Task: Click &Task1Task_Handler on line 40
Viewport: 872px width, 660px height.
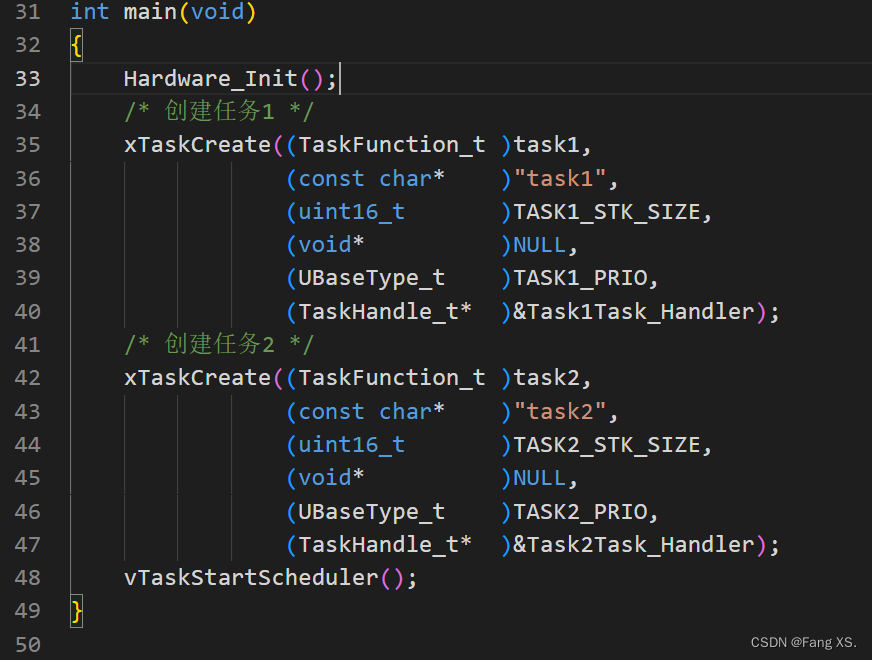Action: pos(633,311)
